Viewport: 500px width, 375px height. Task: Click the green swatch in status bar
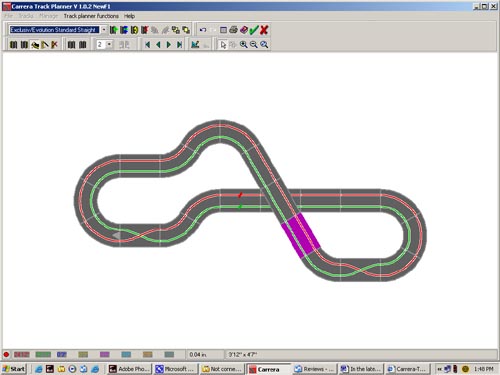coord(43,354)
